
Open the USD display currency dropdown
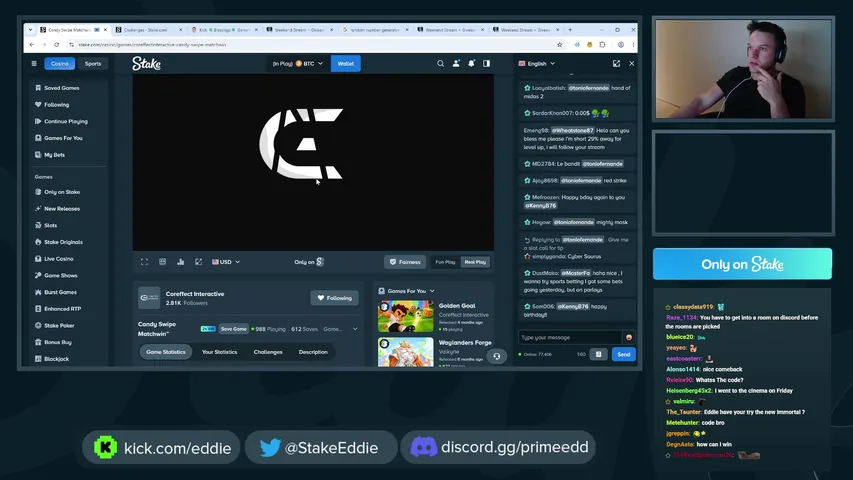pyautogui.click(x=226, y=262)
